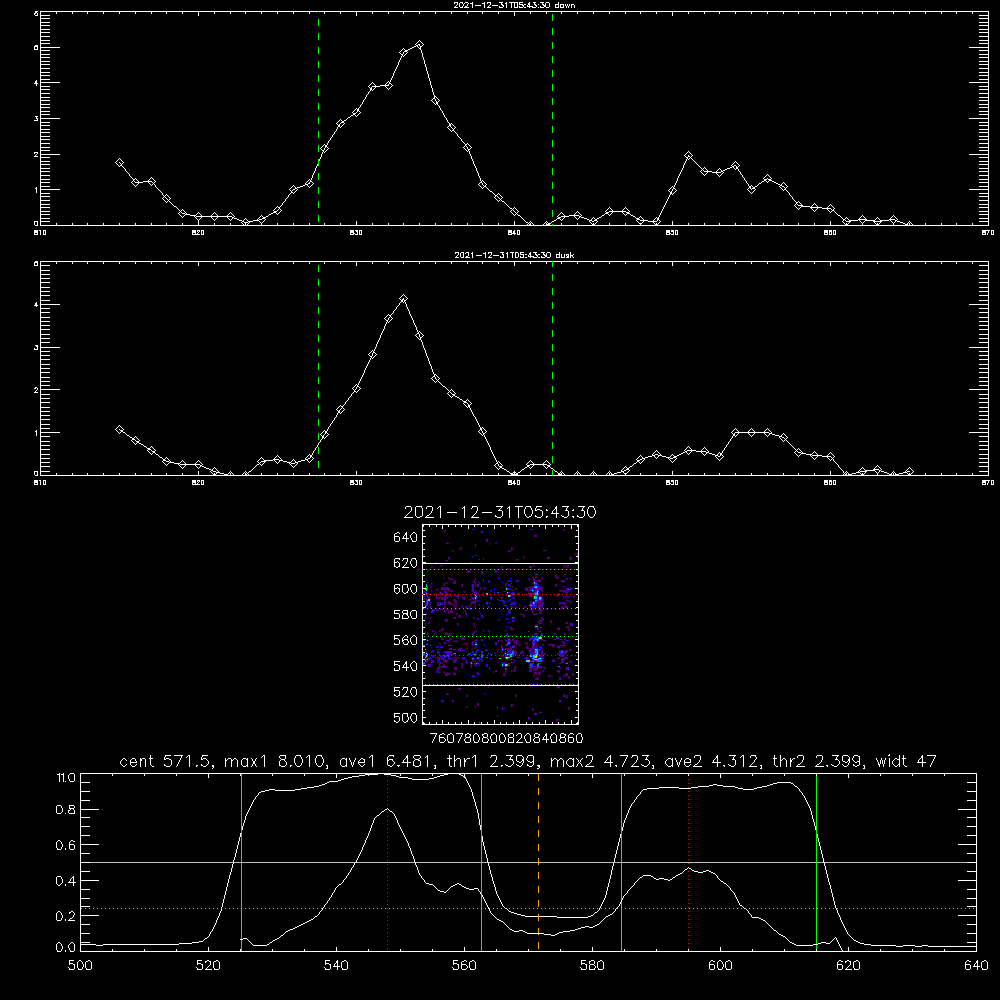Click "640" on the bottom plot x-axis
This screenshot has width=1000, height=1000.
pos(976,966)
